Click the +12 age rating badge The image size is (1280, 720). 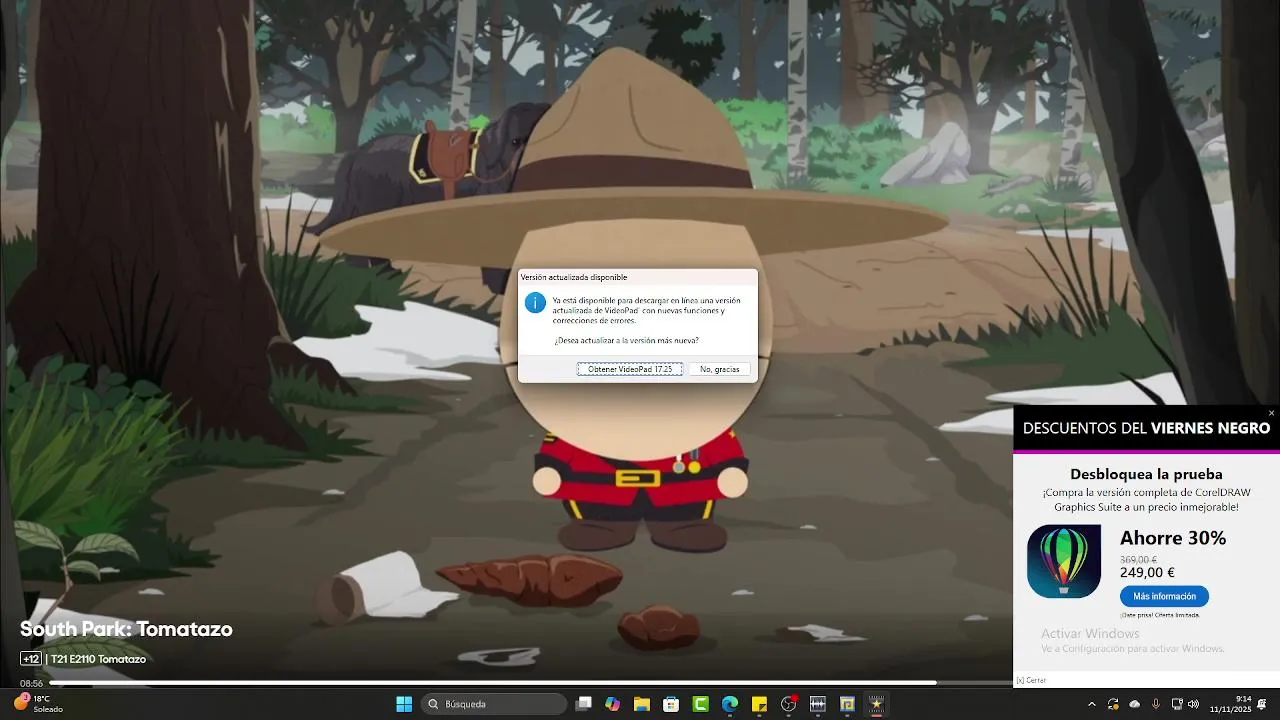coord(31,659)
